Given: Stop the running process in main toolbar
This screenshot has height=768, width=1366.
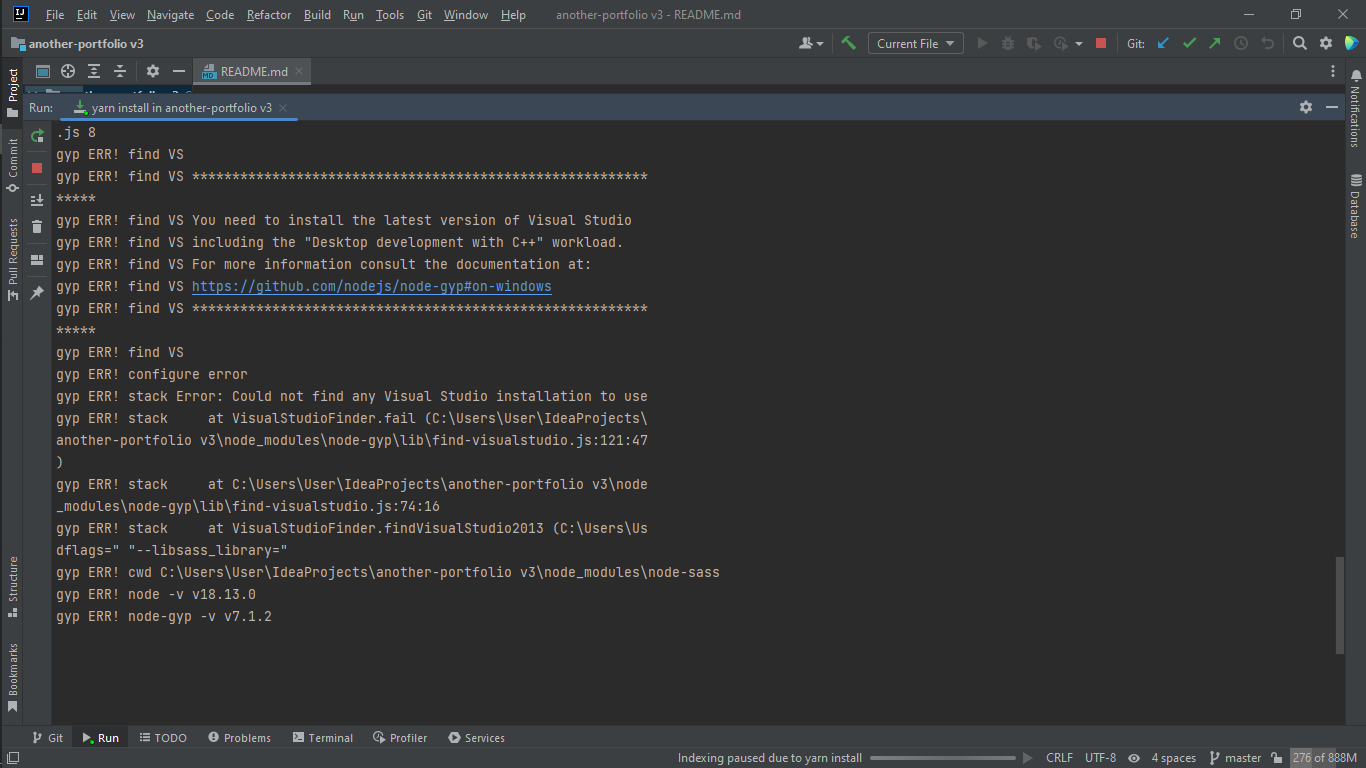Looking at the screenshot, I should [x=1101, y=43].
